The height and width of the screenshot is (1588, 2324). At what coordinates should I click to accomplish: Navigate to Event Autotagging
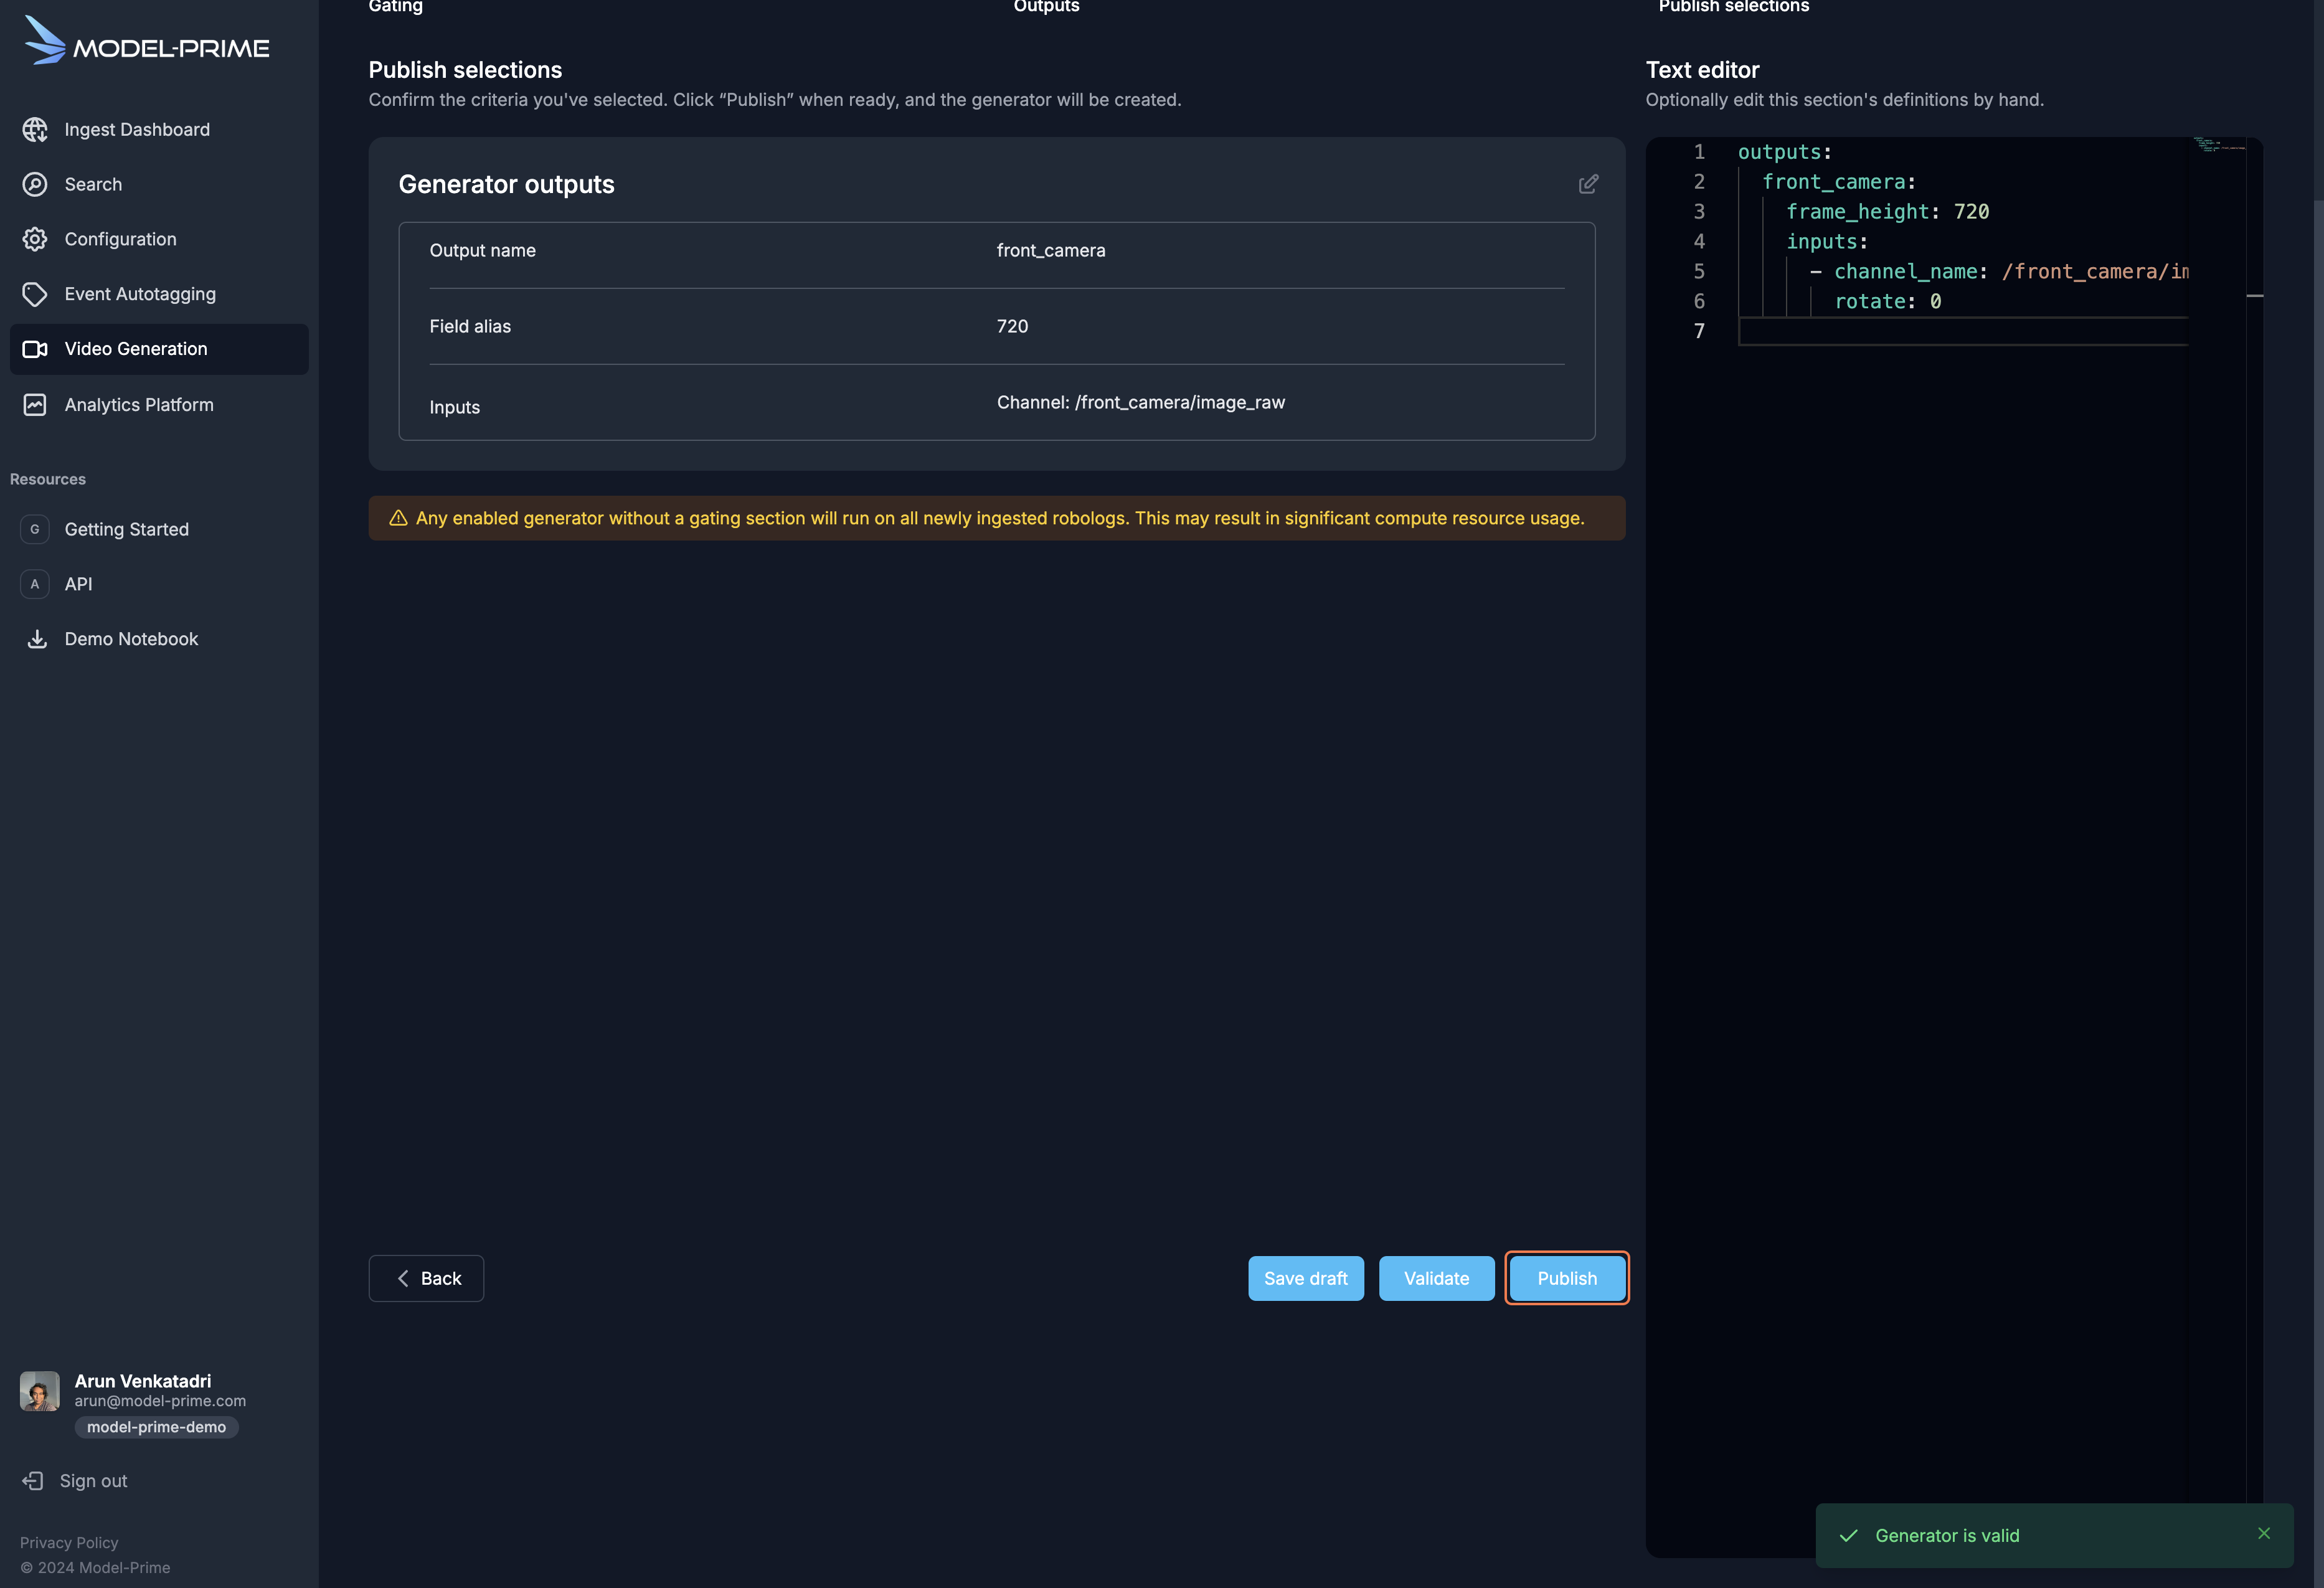coord(159,294)
